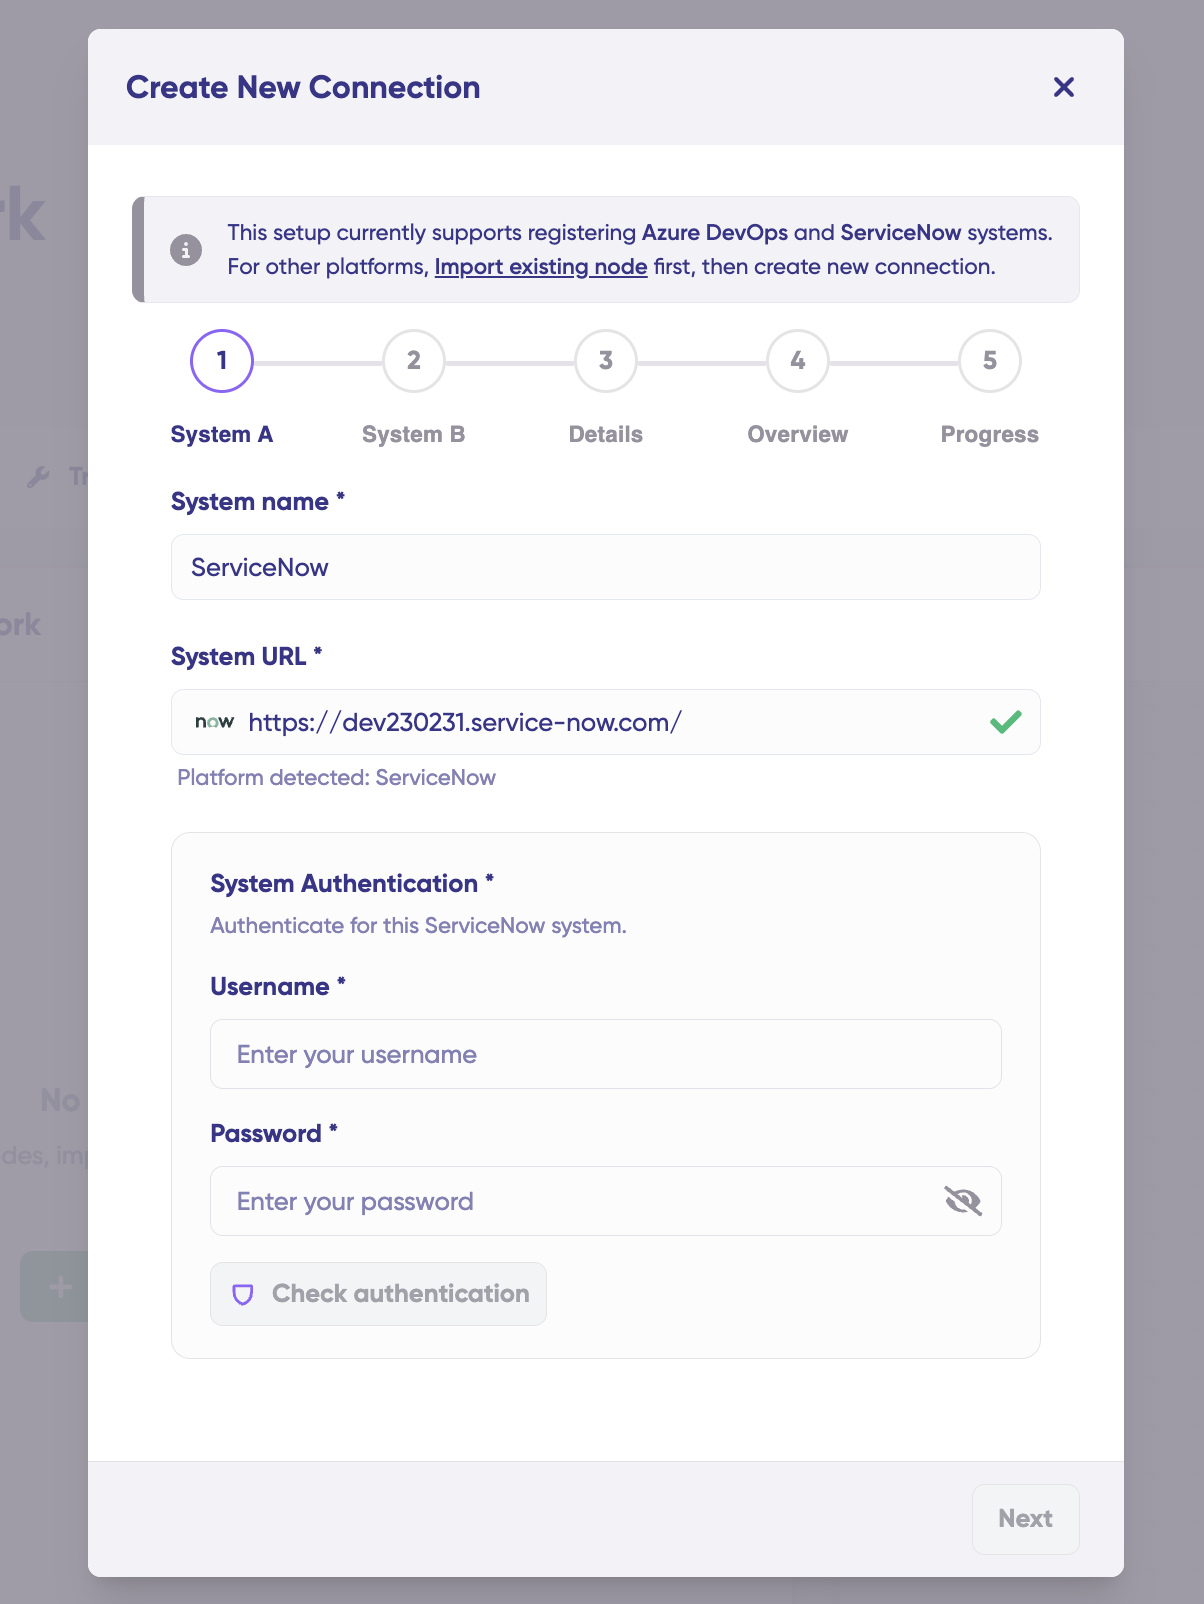Click the ServiceNow logo in URL field
Screen dimensions: 1204x1604
(215, 722)
